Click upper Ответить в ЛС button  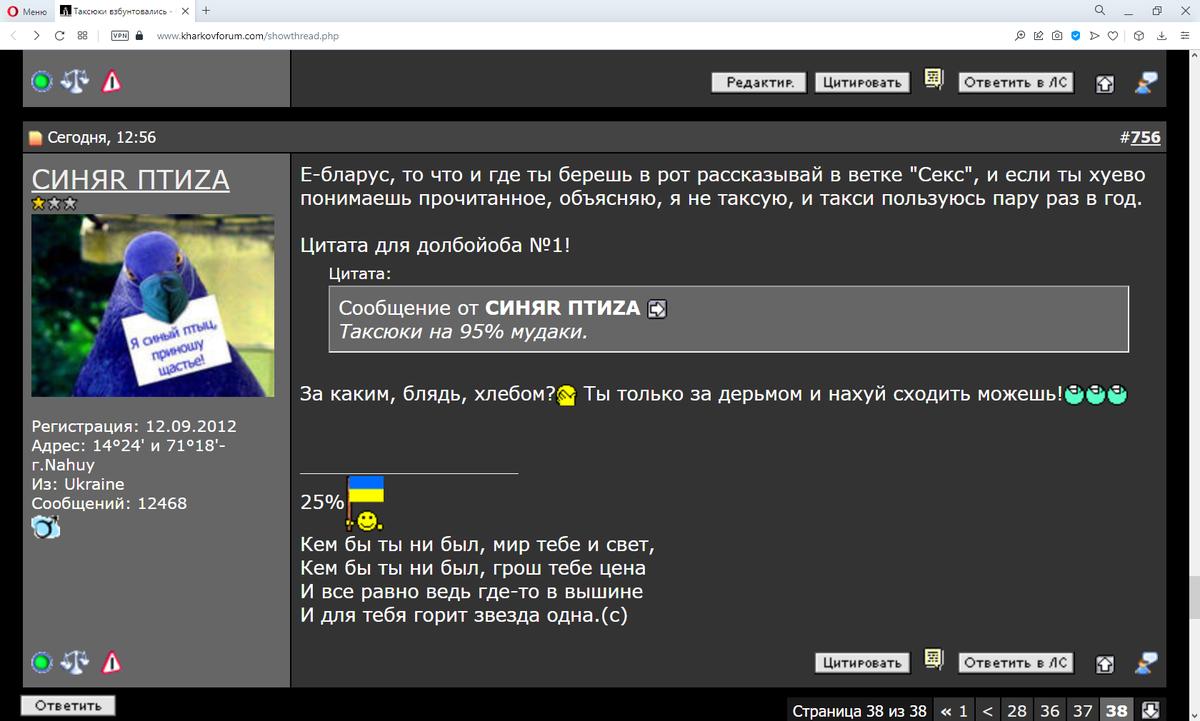tap(1016, 83)
